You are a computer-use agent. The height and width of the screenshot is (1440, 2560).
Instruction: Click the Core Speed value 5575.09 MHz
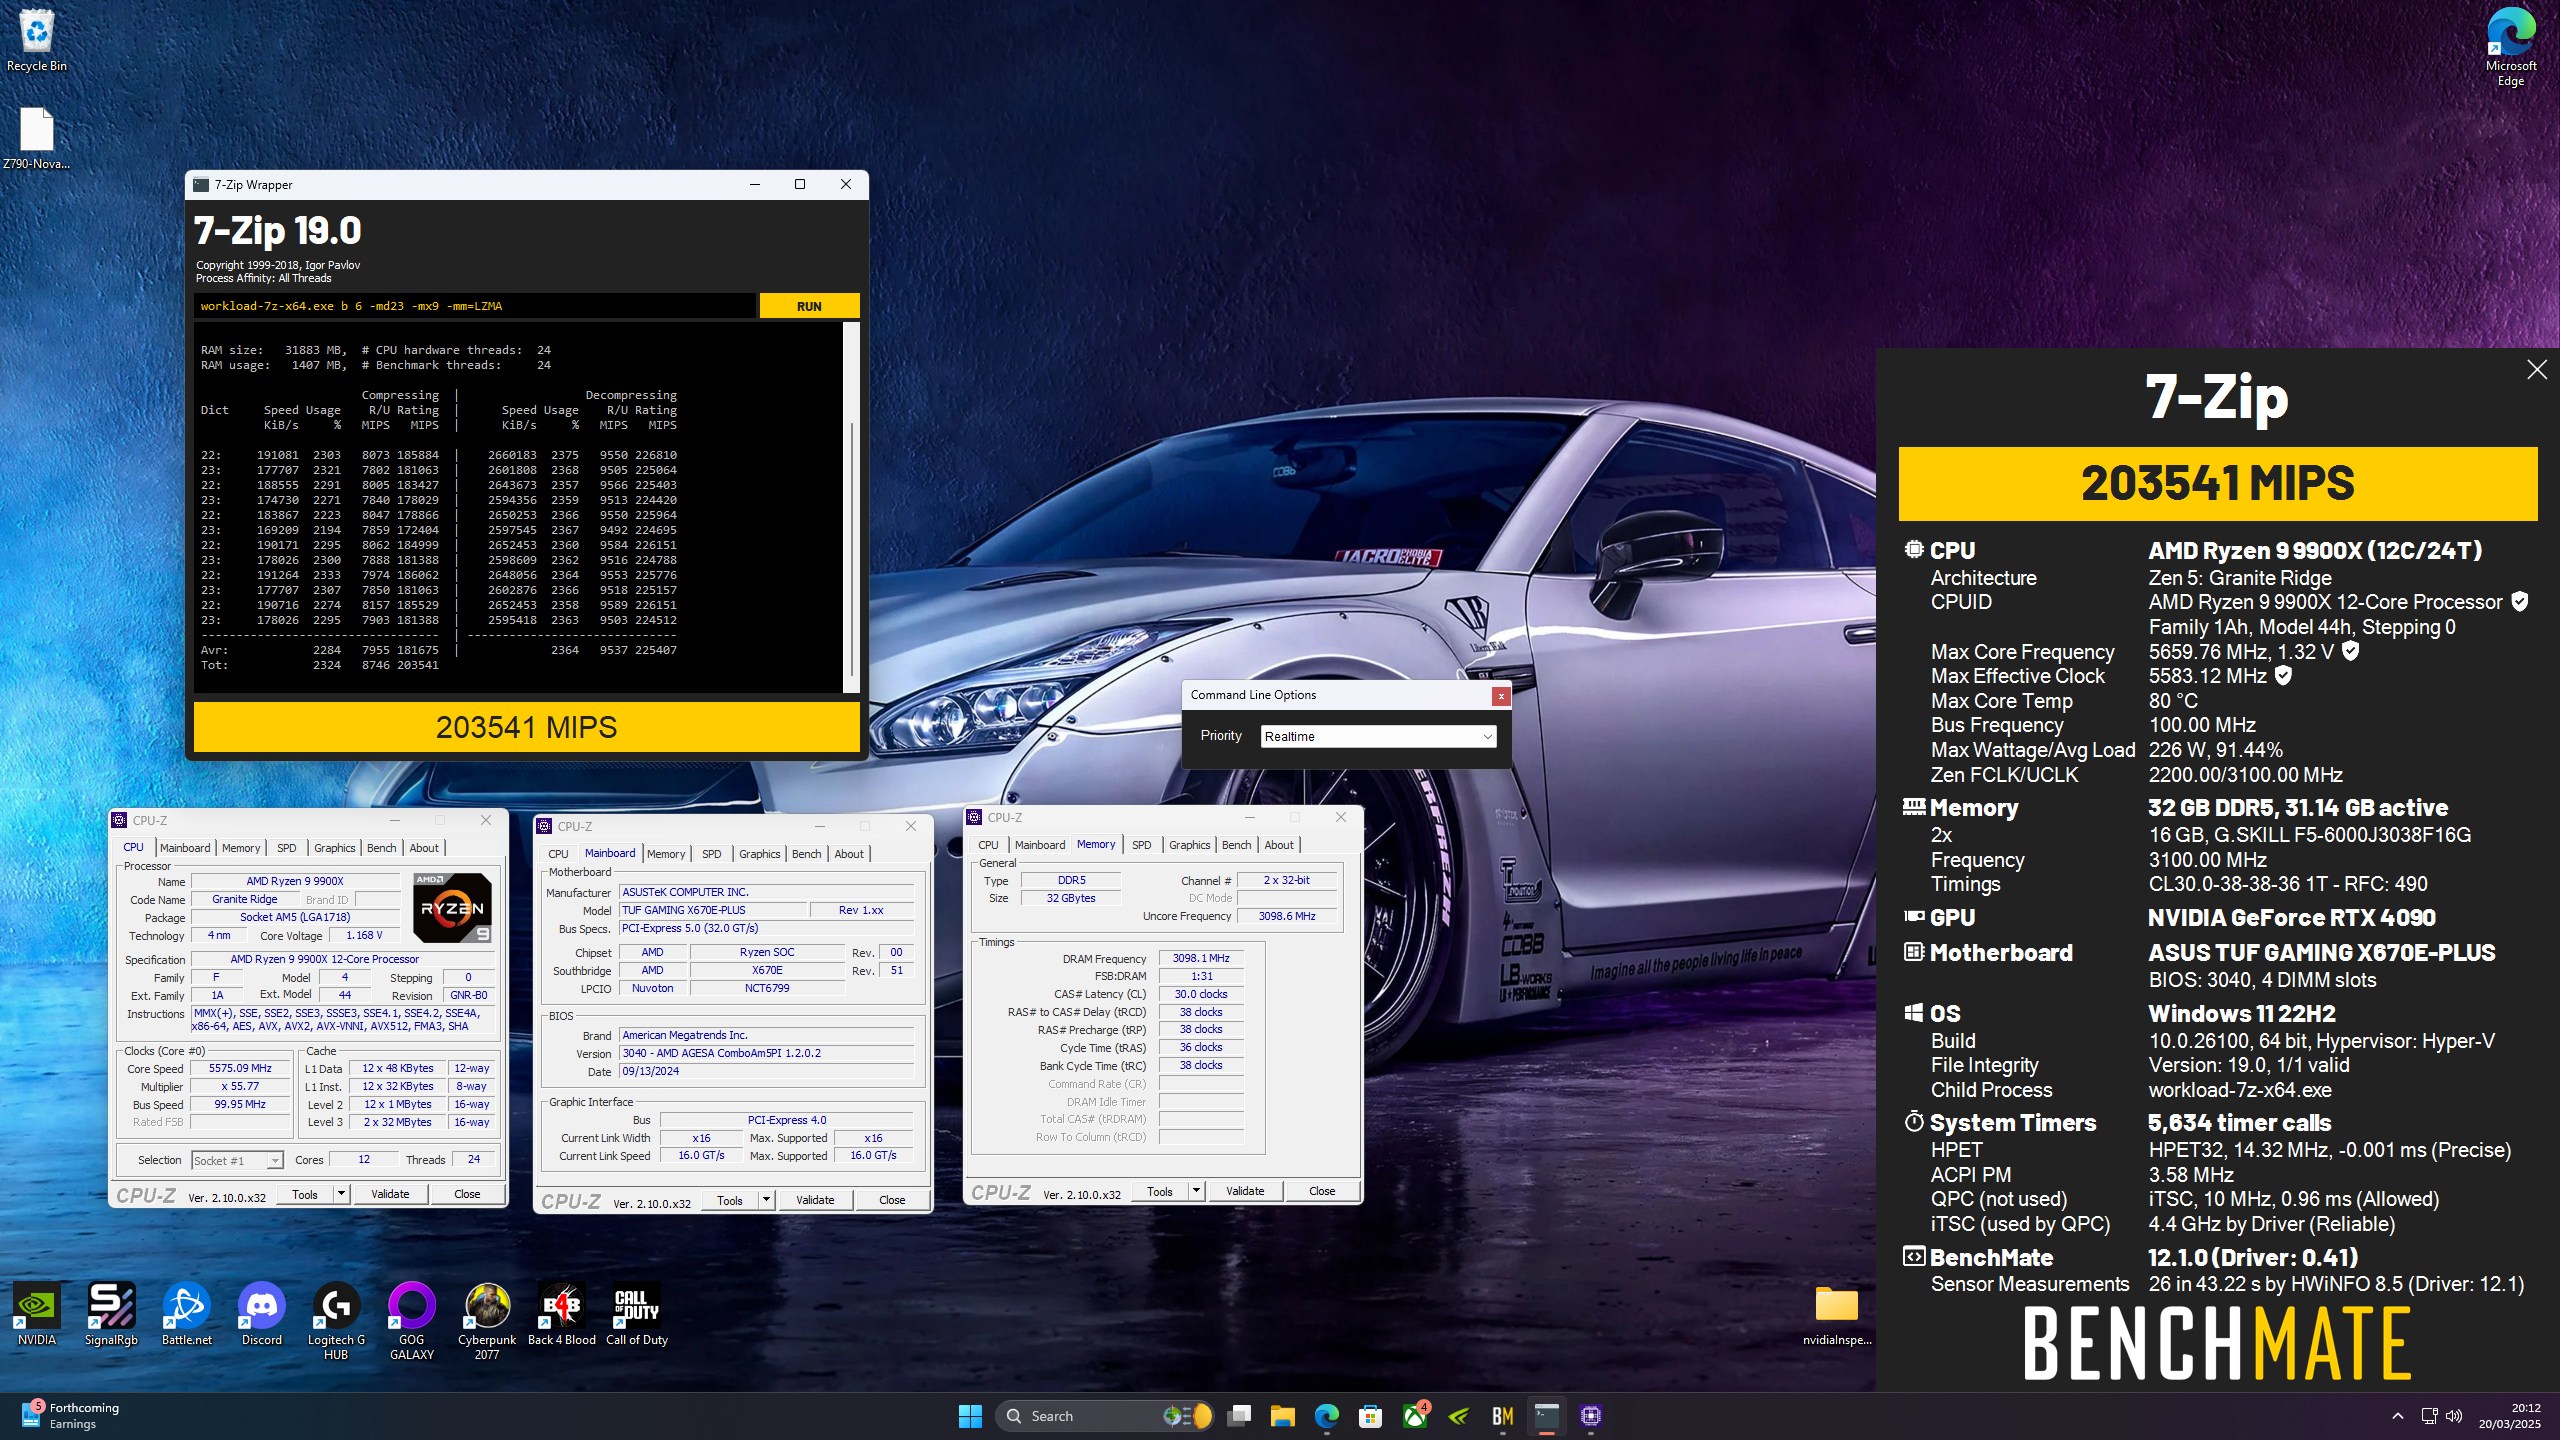tap(240, 1069)
